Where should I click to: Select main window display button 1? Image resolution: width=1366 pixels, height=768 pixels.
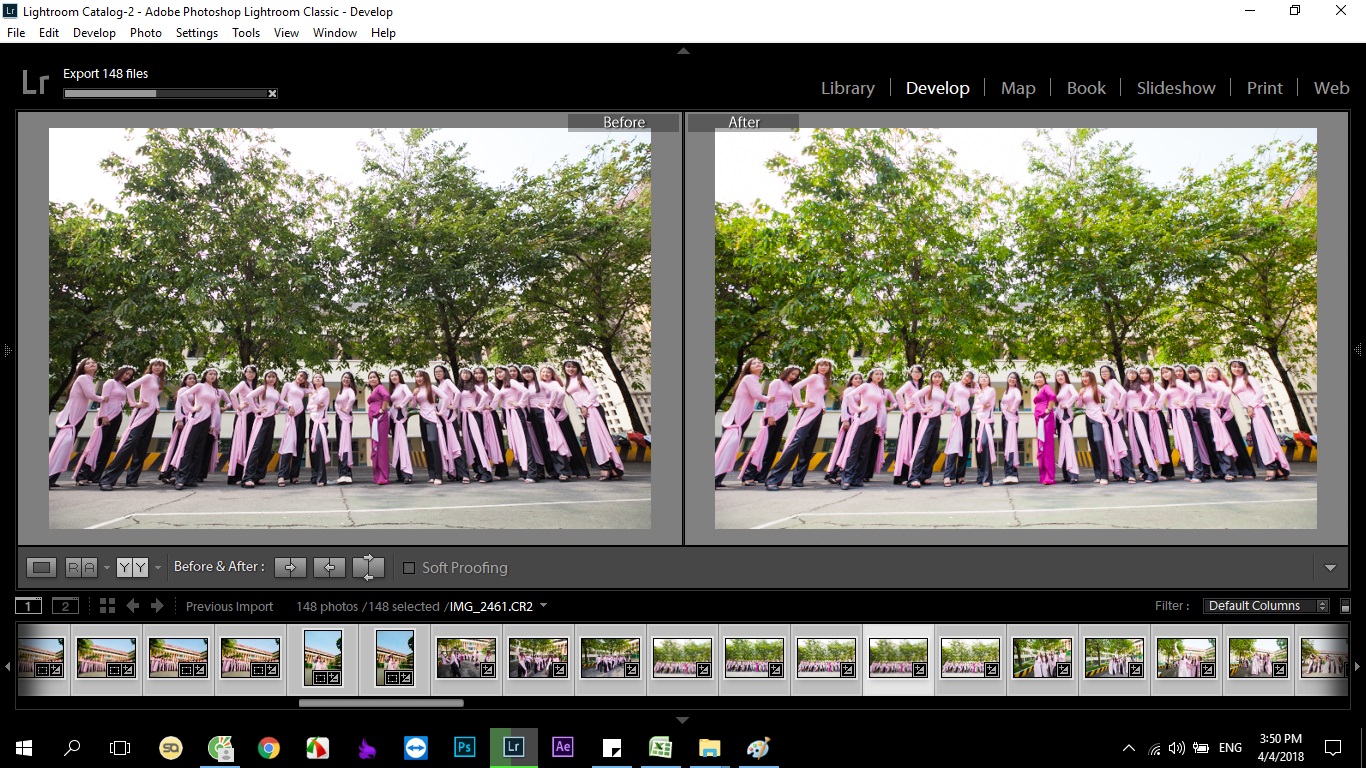[x=28, y=606]
